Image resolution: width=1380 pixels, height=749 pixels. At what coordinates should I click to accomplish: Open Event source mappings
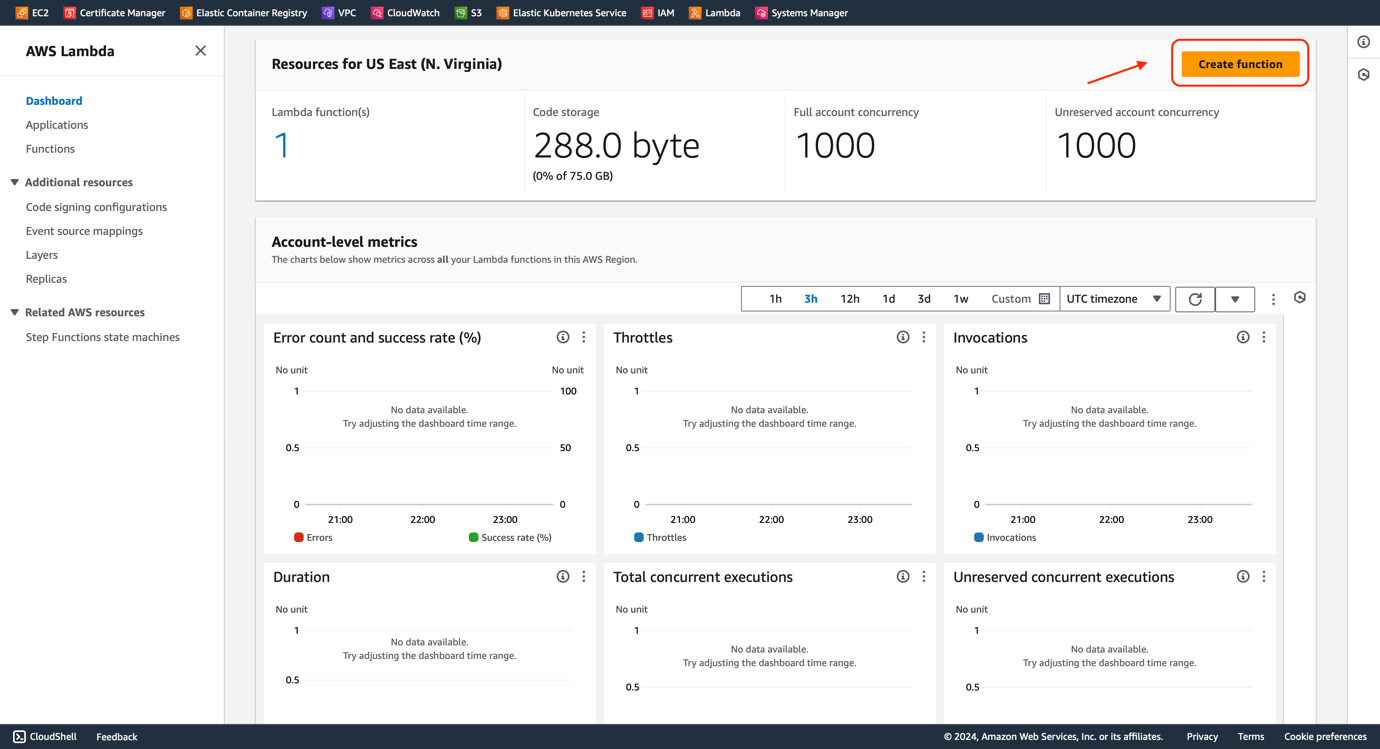[84, 231]
